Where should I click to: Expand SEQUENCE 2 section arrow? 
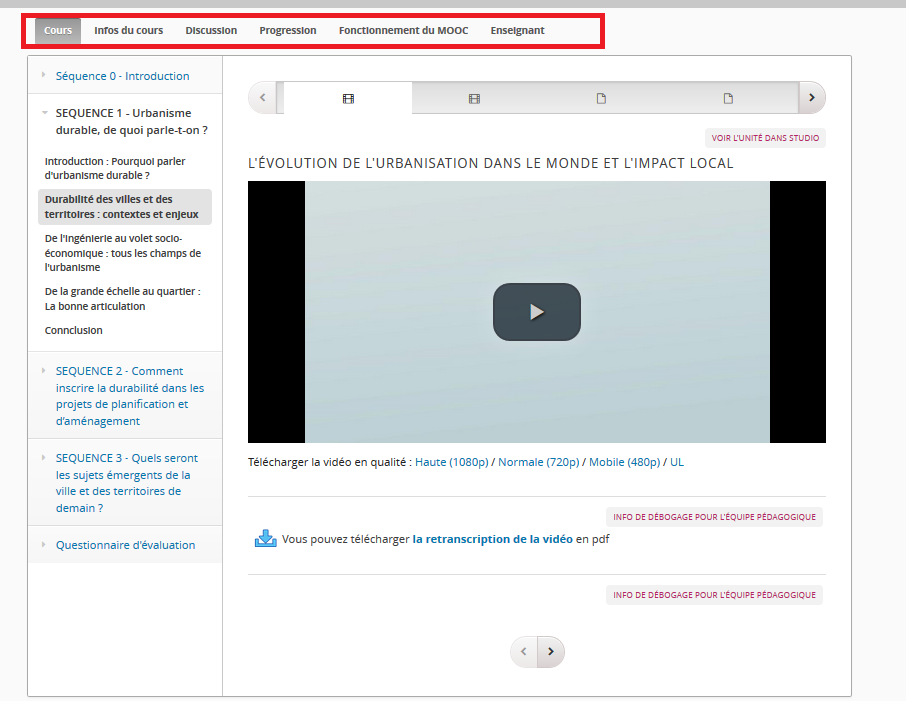(x=44, y=370)
